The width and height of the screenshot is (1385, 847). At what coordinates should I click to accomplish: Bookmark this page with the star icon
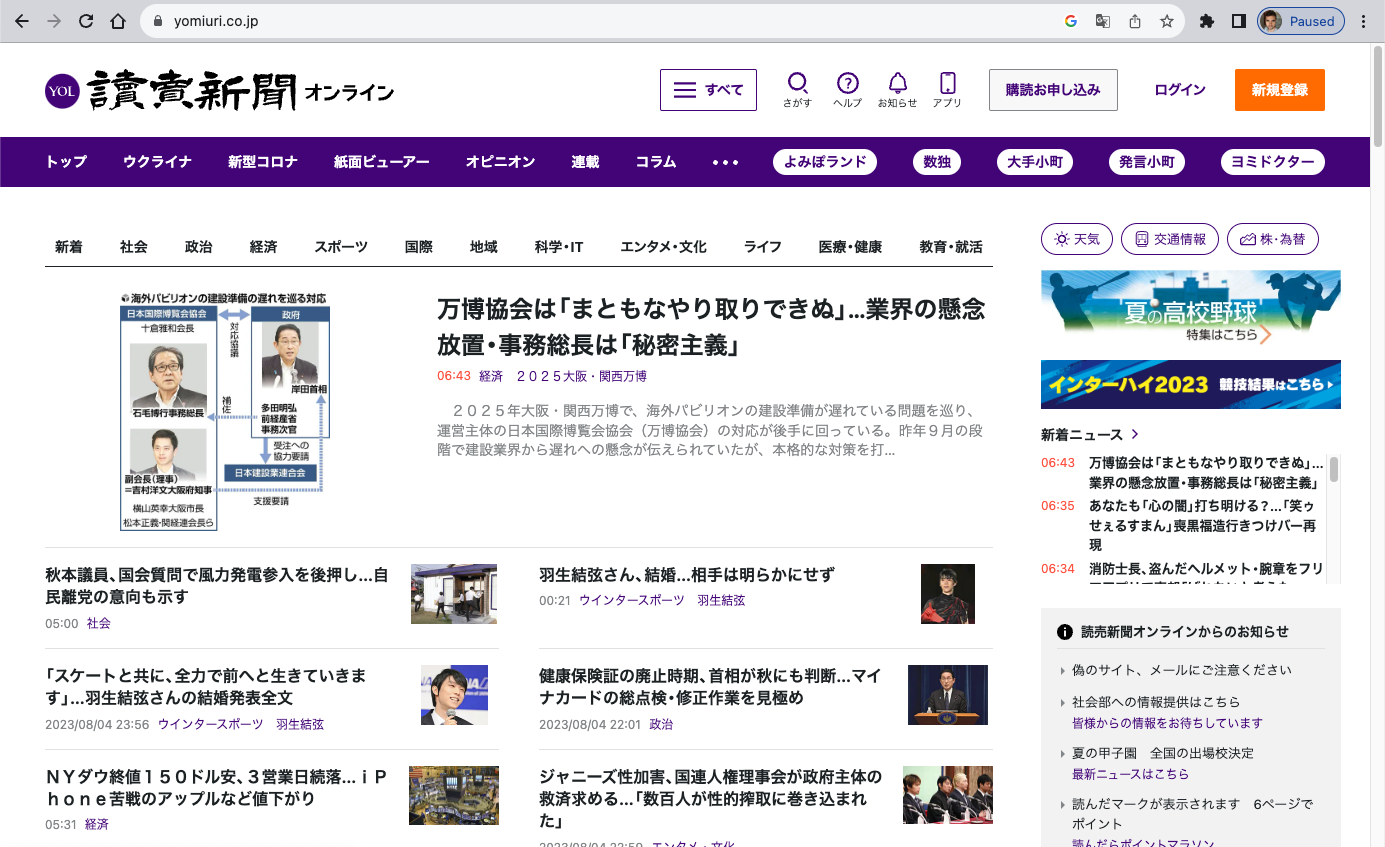pyautogui.click(x=1166, y=21)
